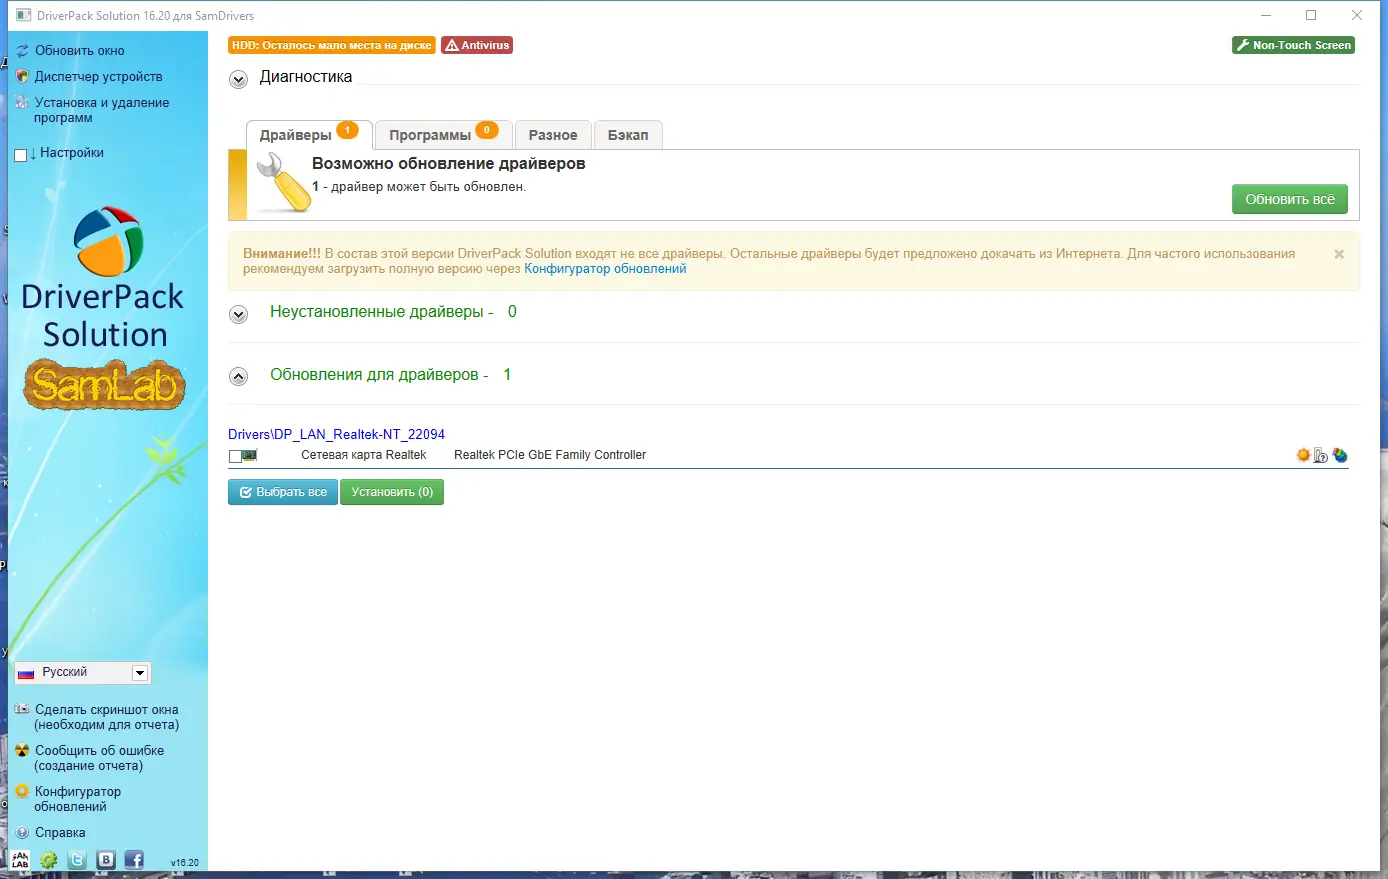Open Диспетчер устройств from sidebar
The height and width of the screenshot is (879, 1388).
(x=98, y=76)
